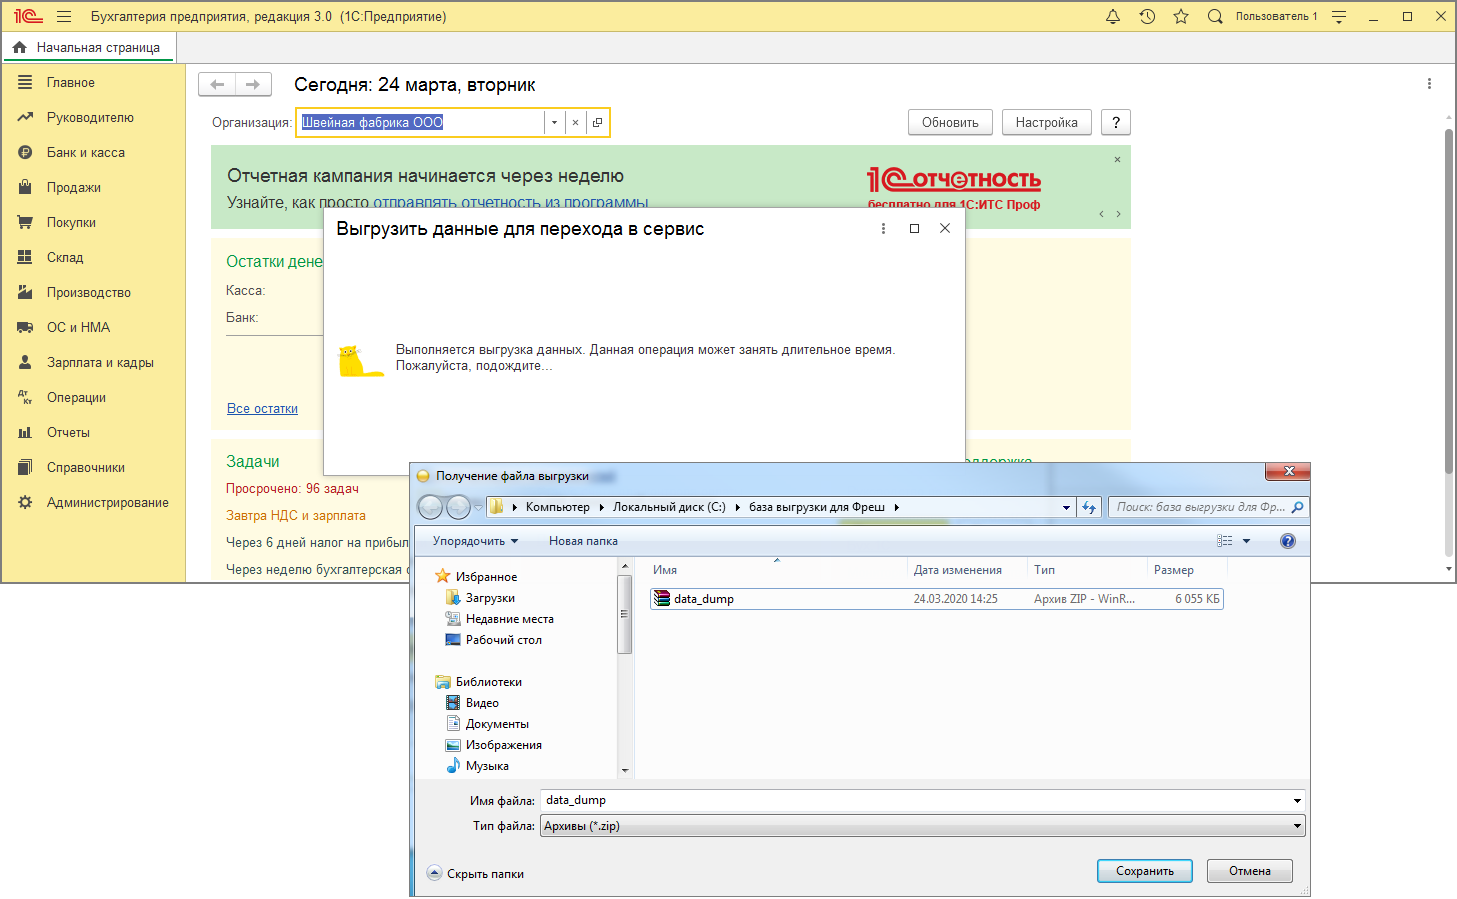This screenshot has height=899, width=1457.
Task: Expand the address bar history dropdown
Action: (x=1066, y=507)
